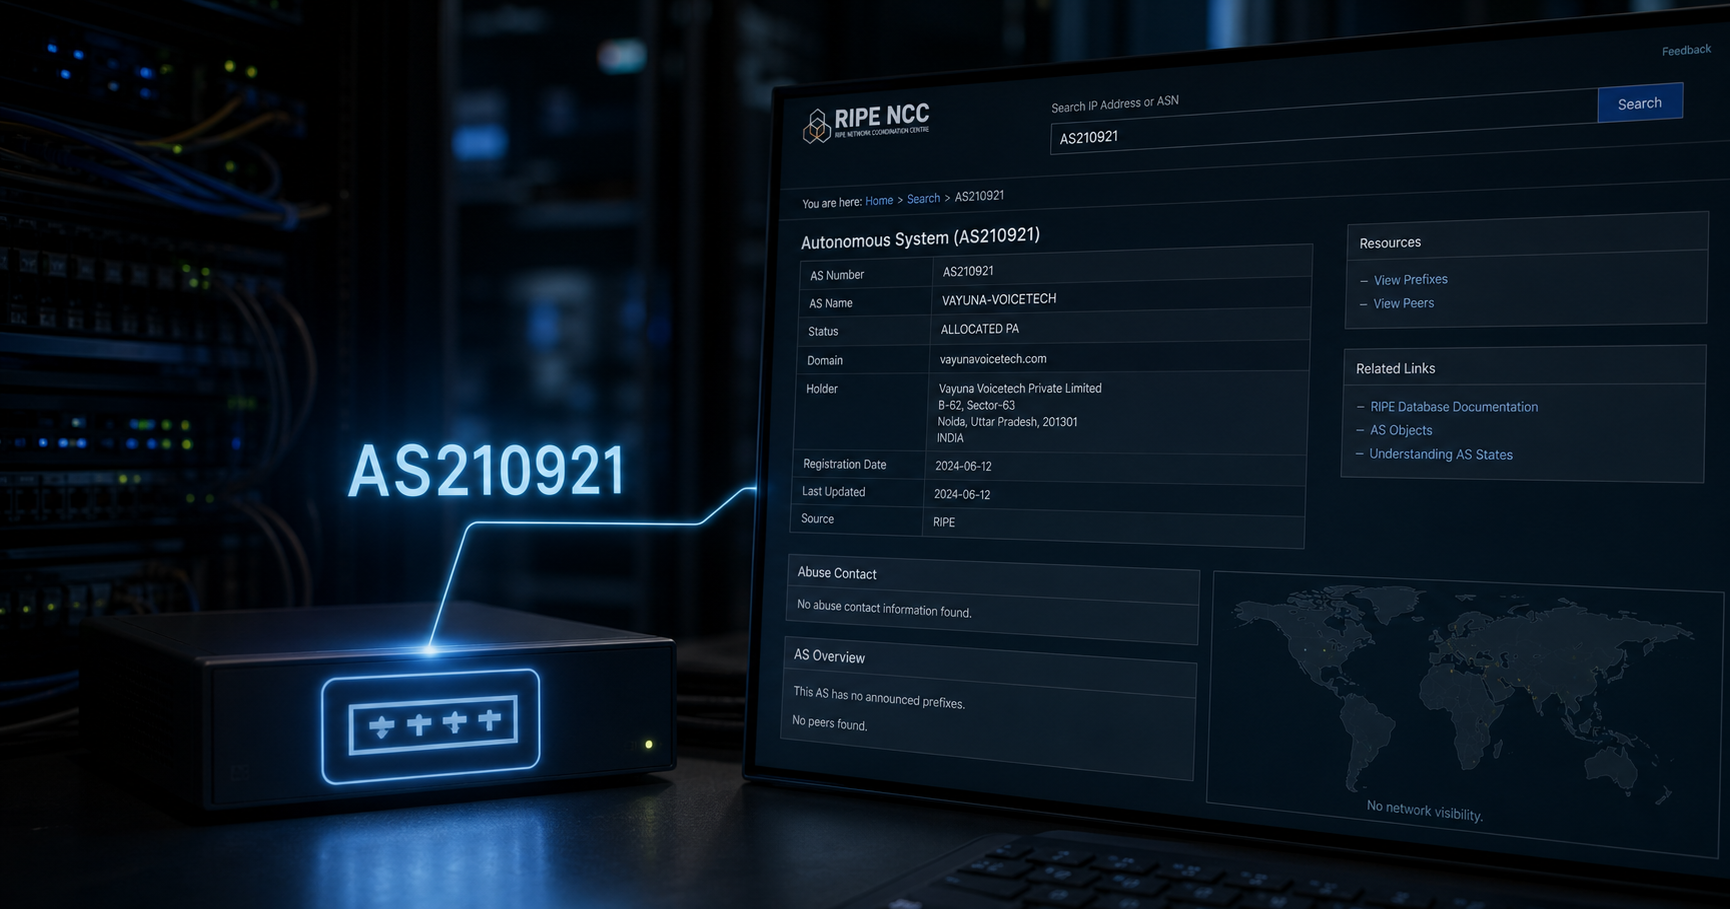
Task: Click the Source row label
Action: coord(817,519)
